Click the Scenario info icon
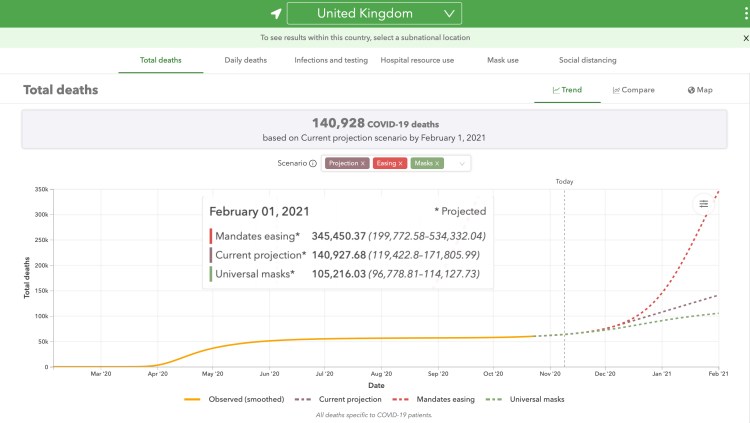 click(x=313, y=163)
